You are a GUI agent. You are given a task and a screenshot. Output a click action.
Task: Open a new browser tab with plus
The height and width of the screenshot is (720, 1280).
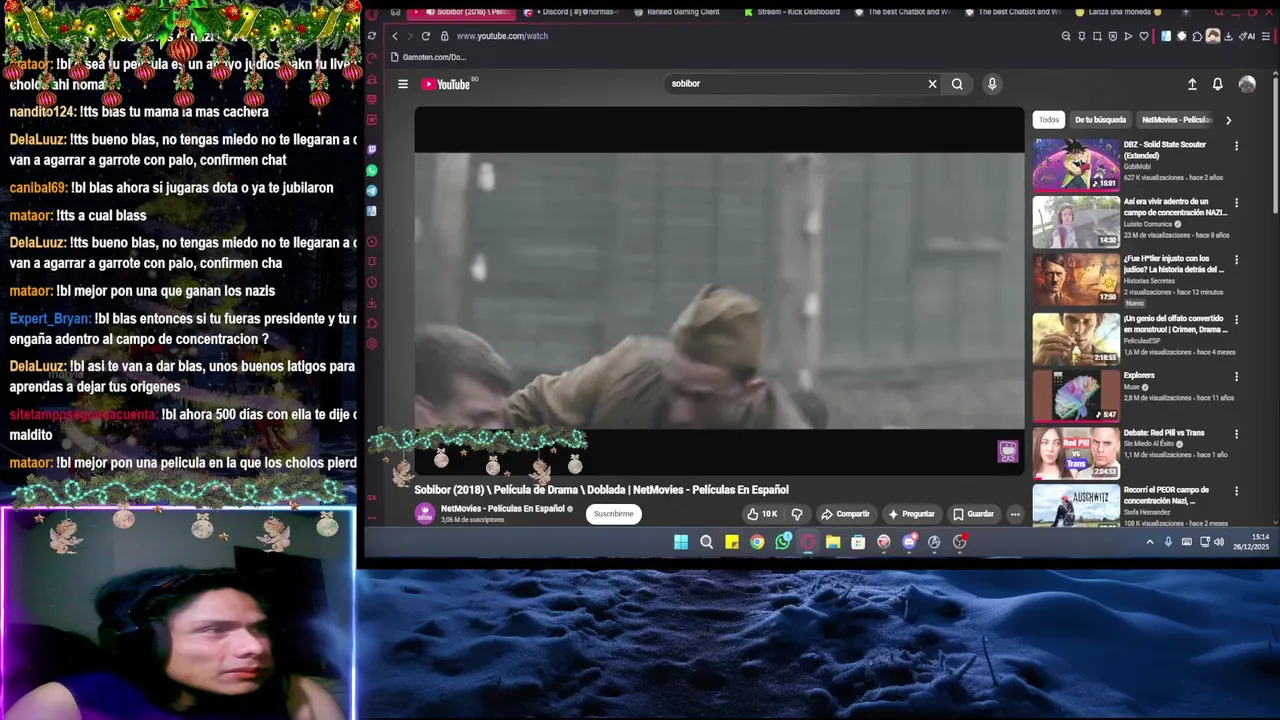click(1186, 12)
